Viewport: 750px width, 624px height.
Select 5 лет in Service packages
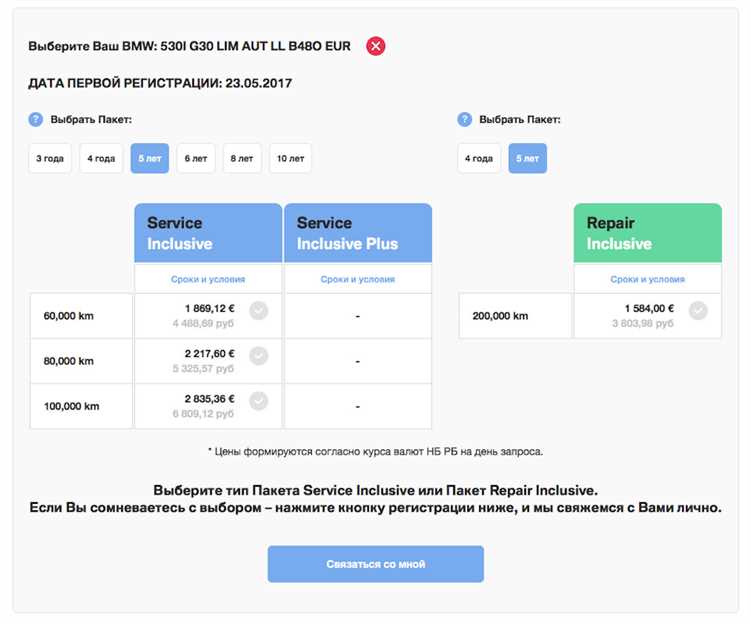150,158
